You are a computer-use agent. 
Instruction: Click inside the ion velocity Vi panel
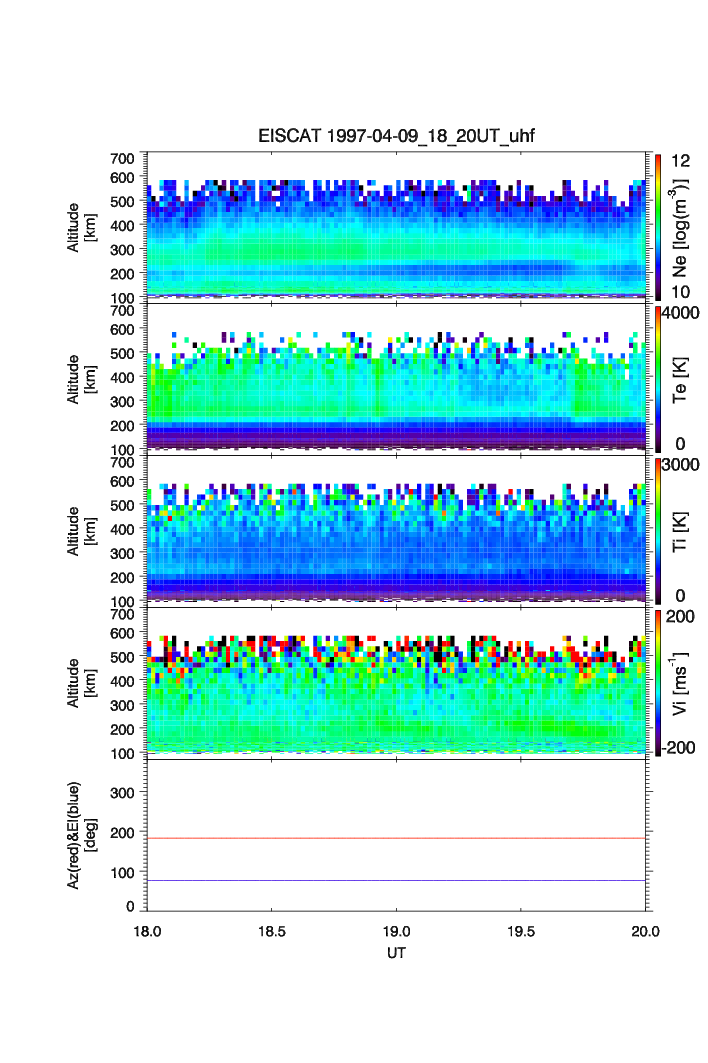point(396,681)
